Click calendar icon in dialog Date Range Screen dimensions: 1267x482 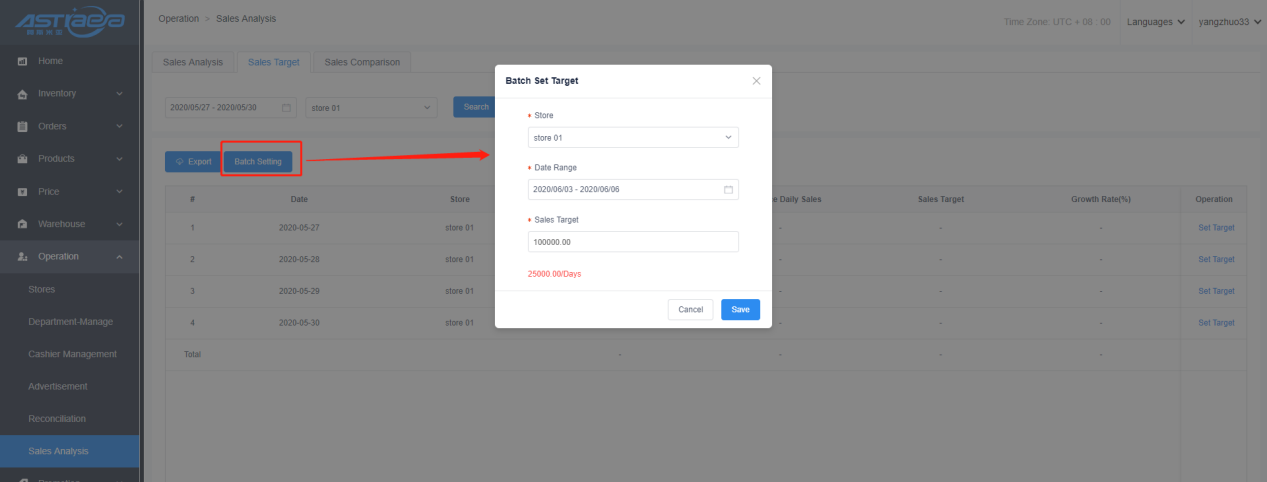tap(728, 189)
